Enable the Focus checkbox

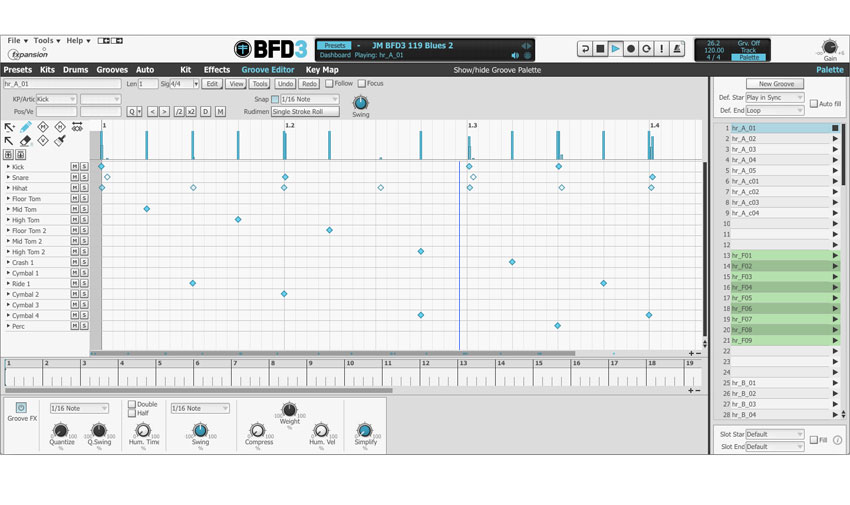coord(362,83)
